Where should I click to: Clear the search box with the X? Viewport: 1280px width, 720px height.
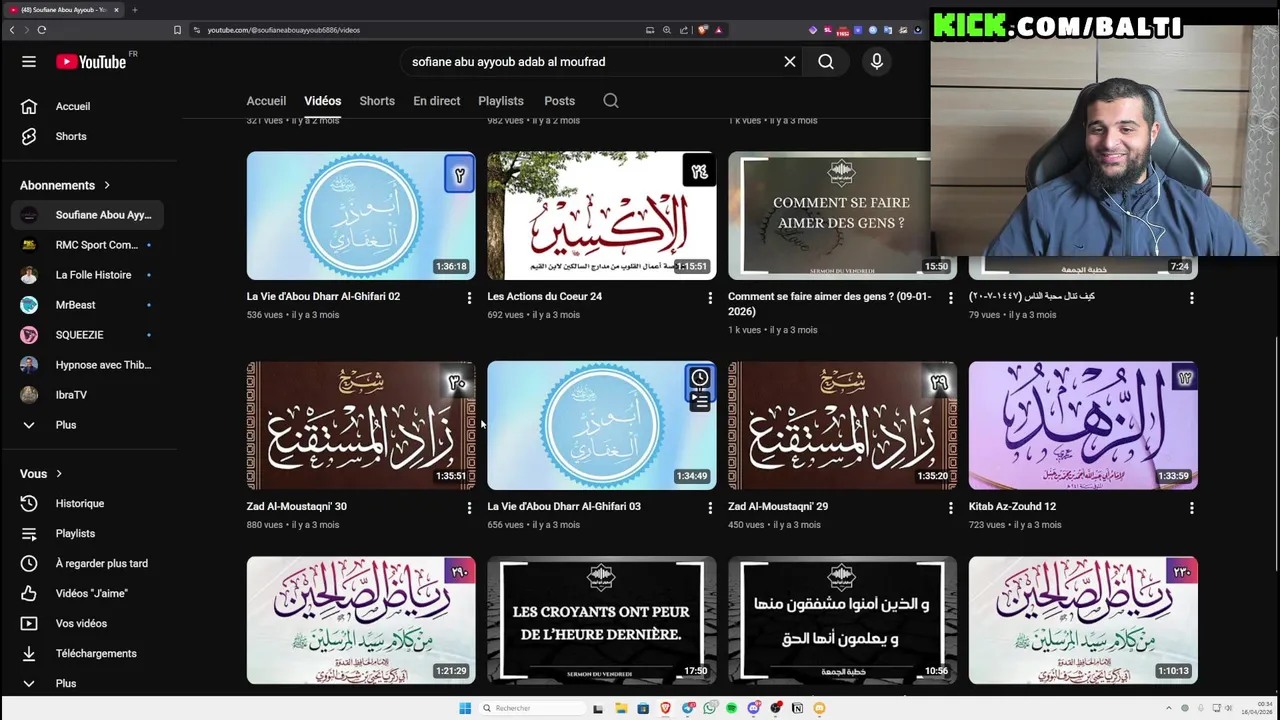pyautogui.click(x=790, y=62)
